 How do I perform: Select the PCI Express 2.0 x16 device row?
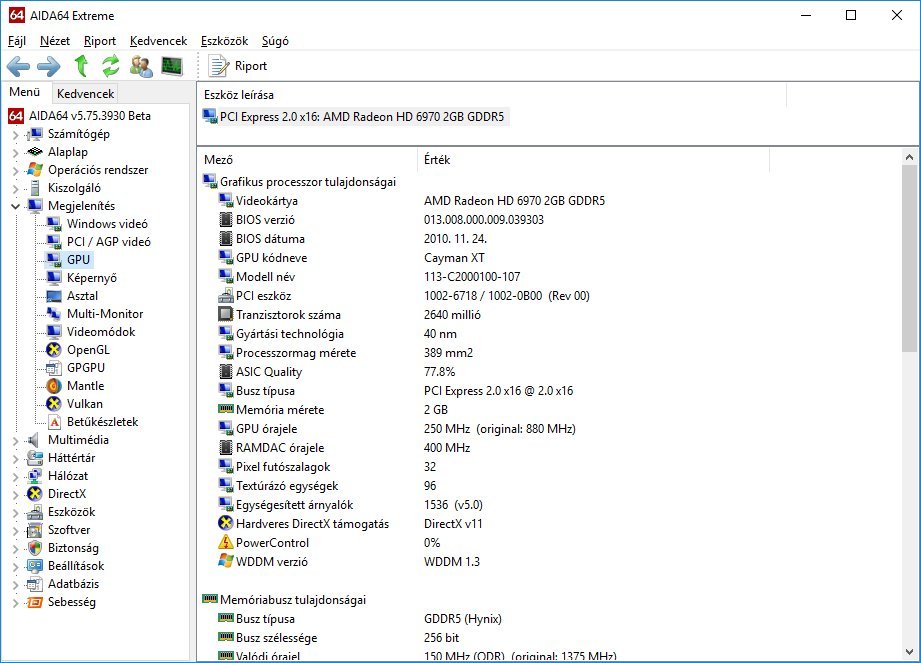pos(354,116)
